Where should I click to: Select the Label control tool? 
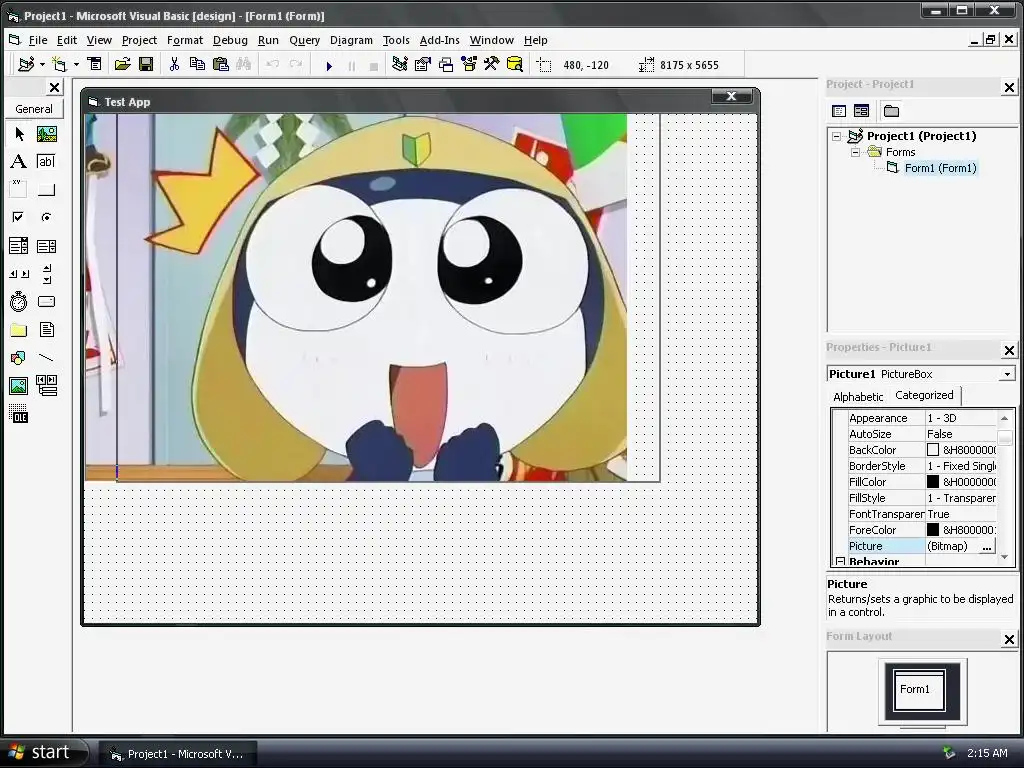tap(19, 161)
